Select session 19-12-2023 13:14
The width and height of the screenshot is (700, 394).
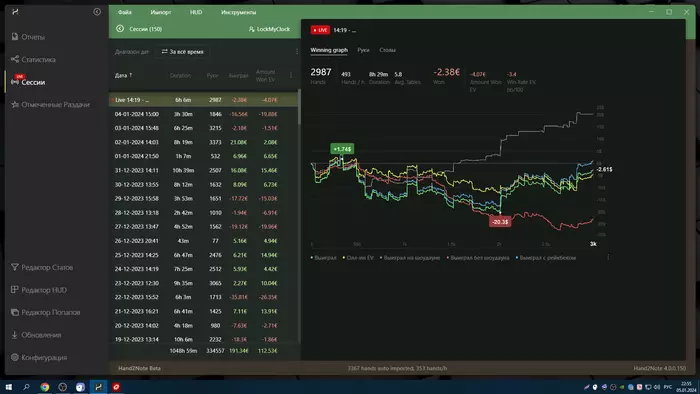coord(204,340)
